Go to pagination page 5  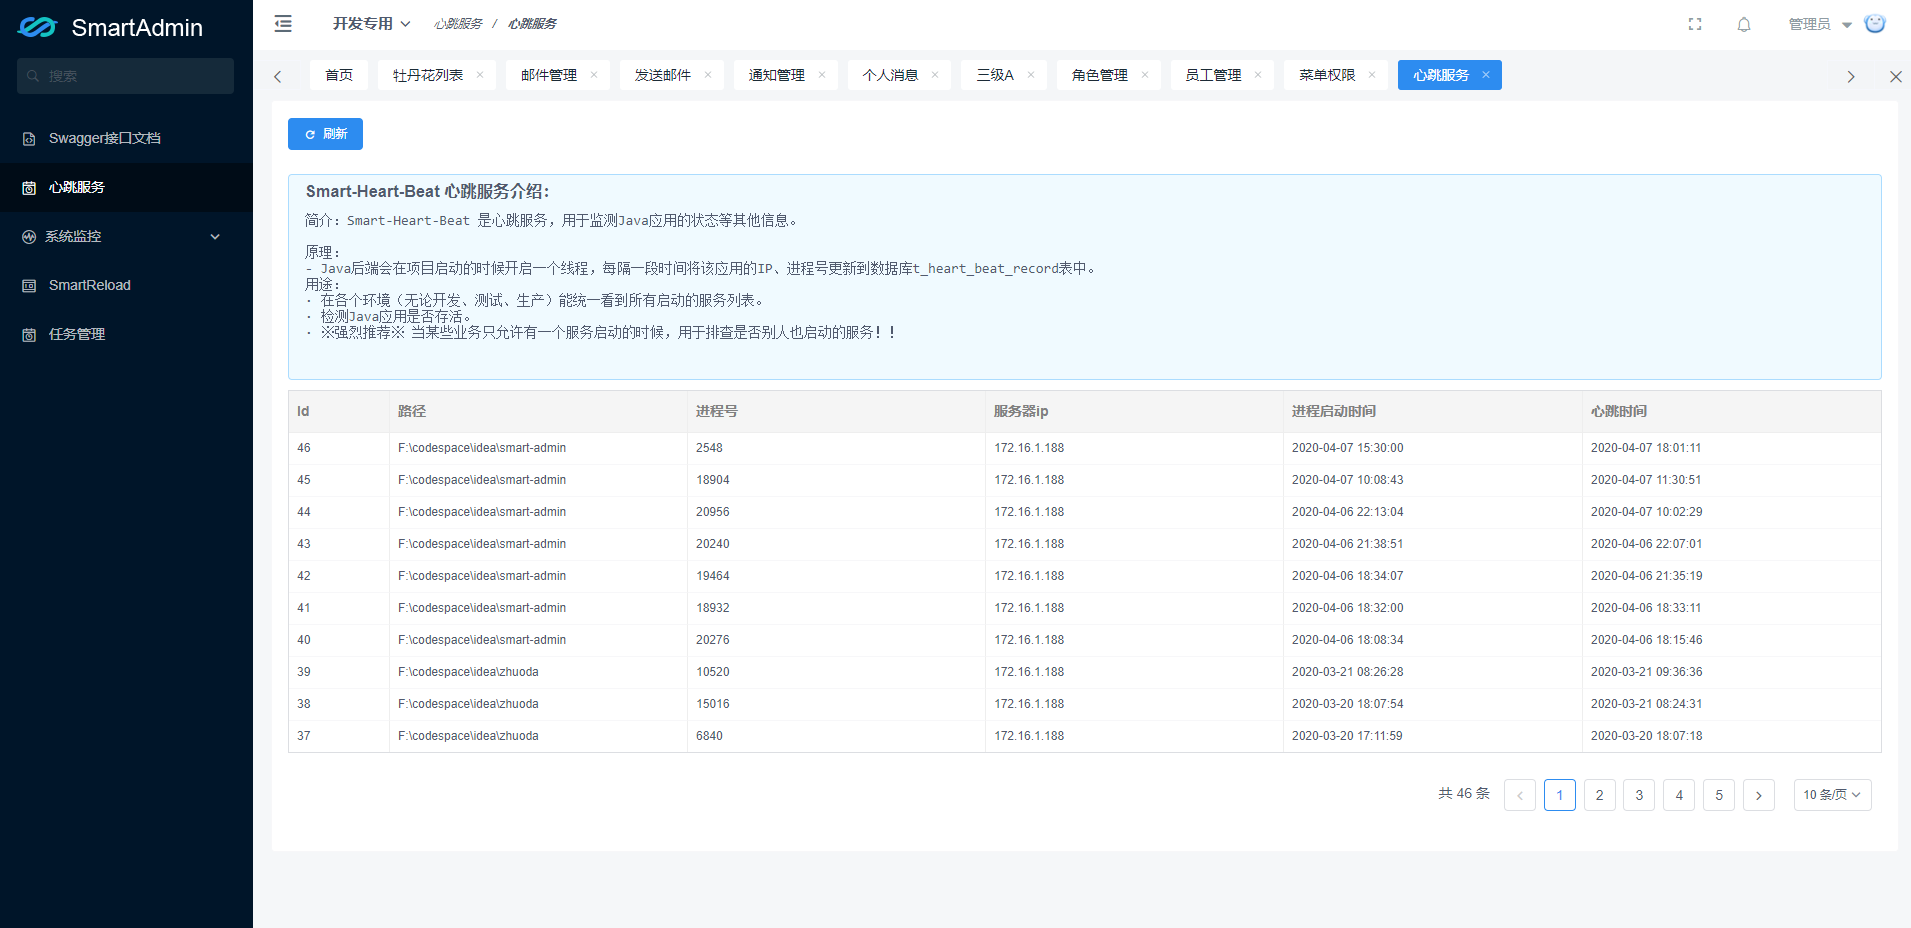1719,795
